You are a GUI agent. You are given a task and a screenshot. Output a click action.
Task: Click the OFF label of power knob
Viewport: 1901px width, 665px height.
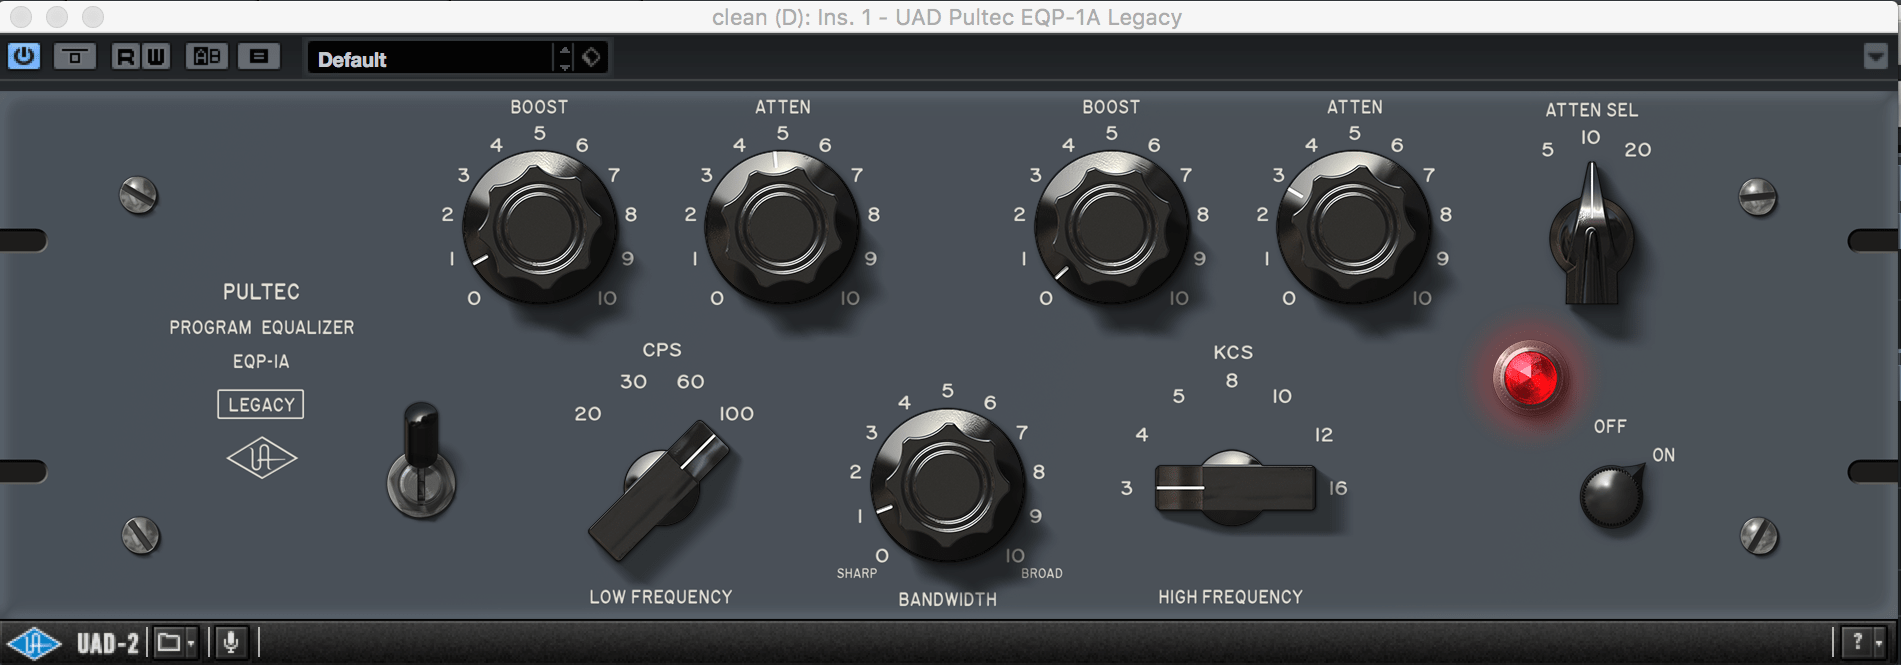1610,427
